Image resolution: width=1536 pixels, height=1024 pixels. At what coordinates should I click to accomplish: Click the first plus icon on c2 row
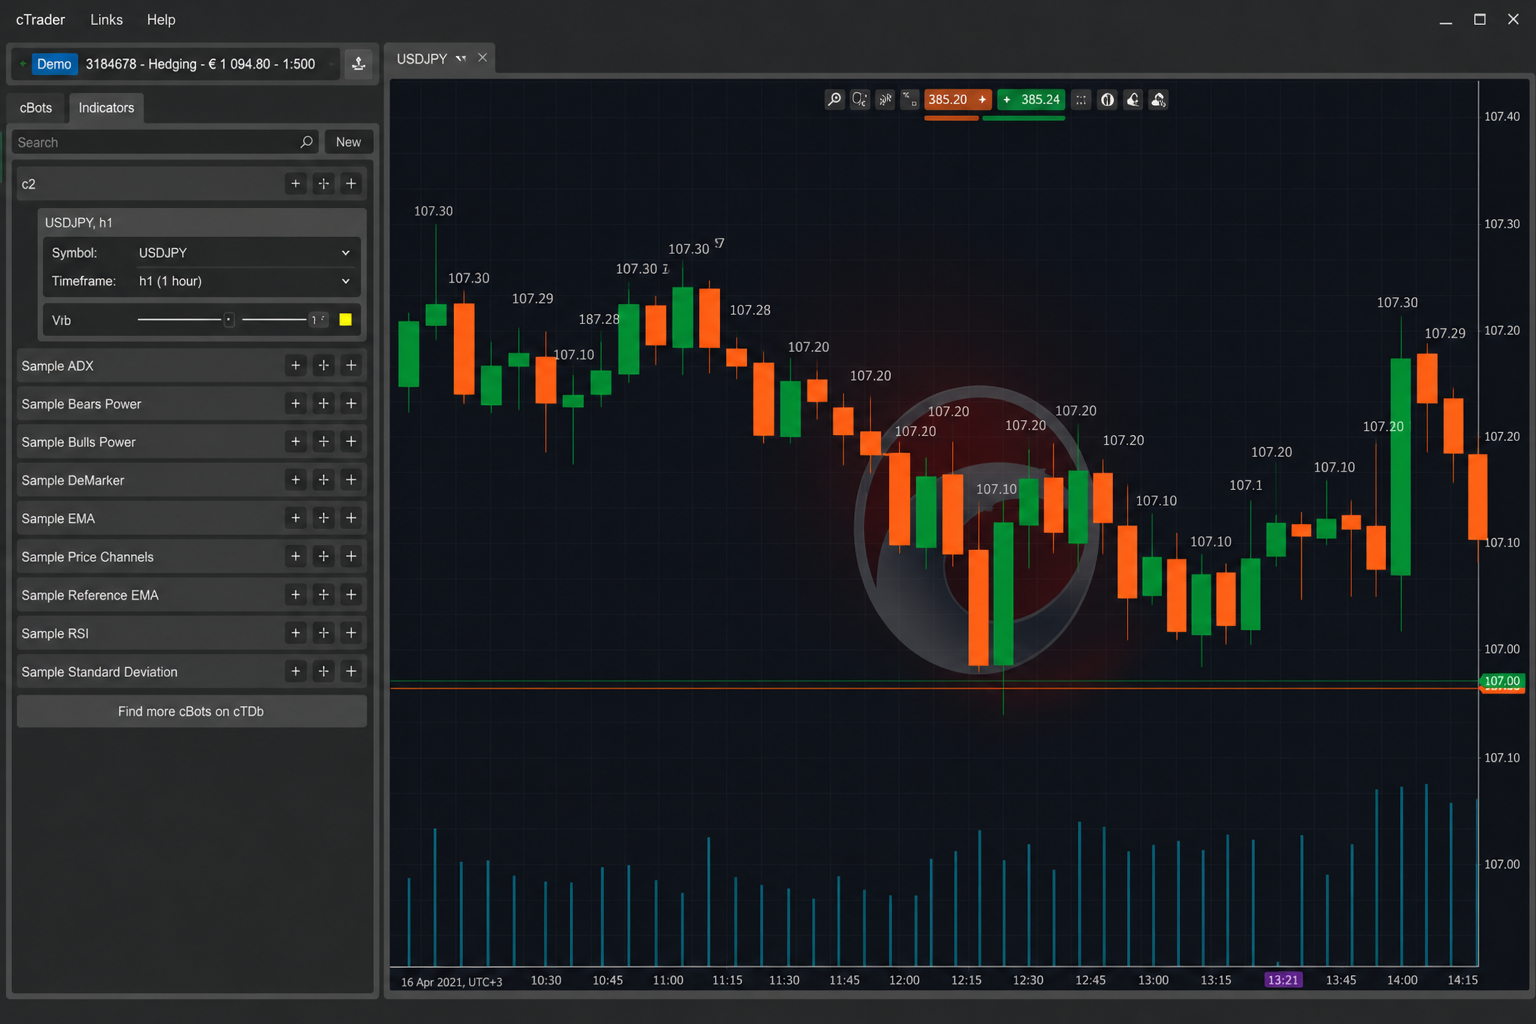point(295,184)
